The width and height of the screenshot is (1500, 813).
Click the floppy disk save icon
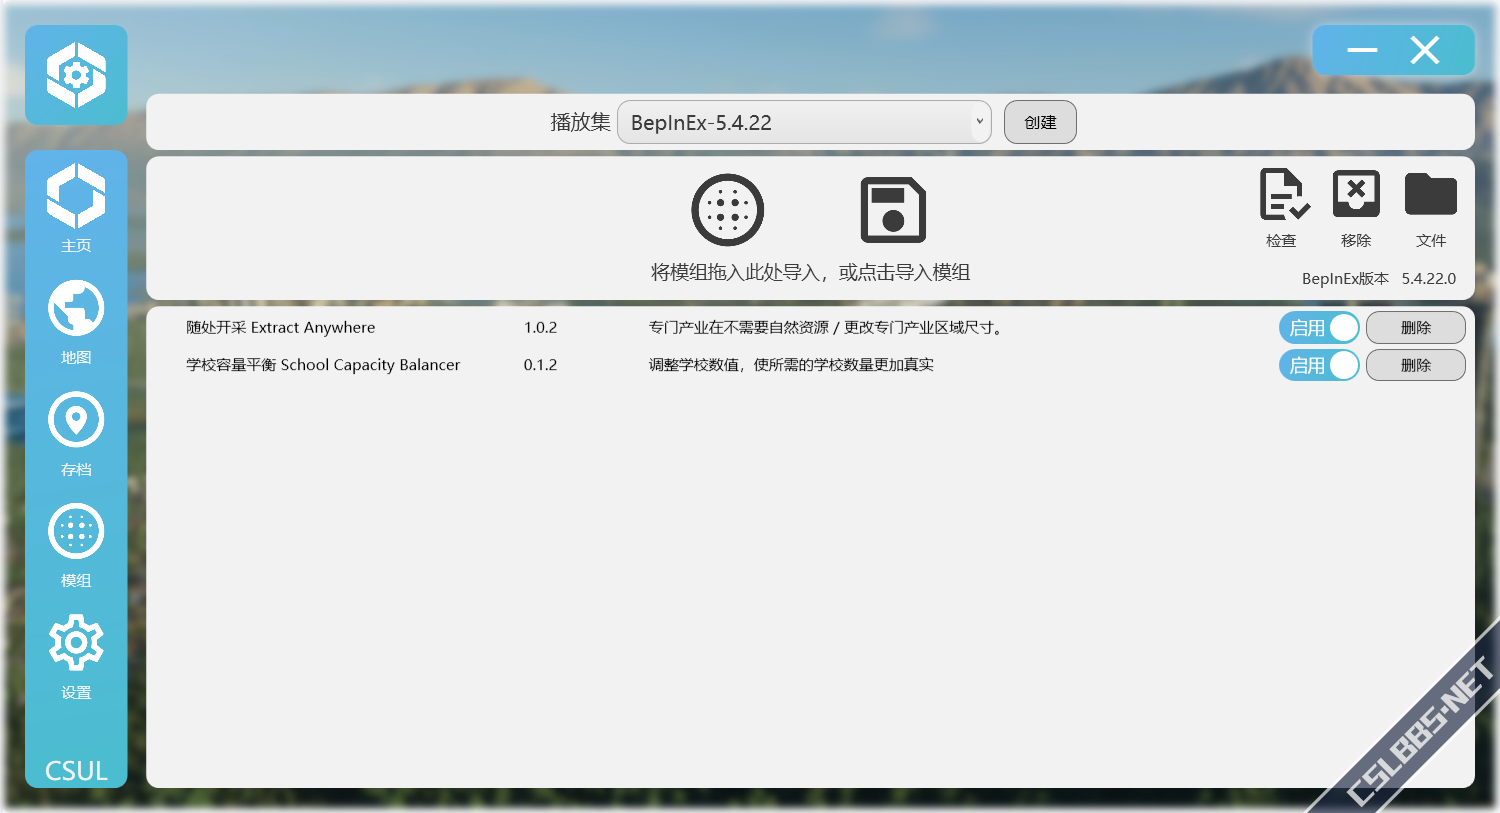pyautogui.click(x=893, y=210)
